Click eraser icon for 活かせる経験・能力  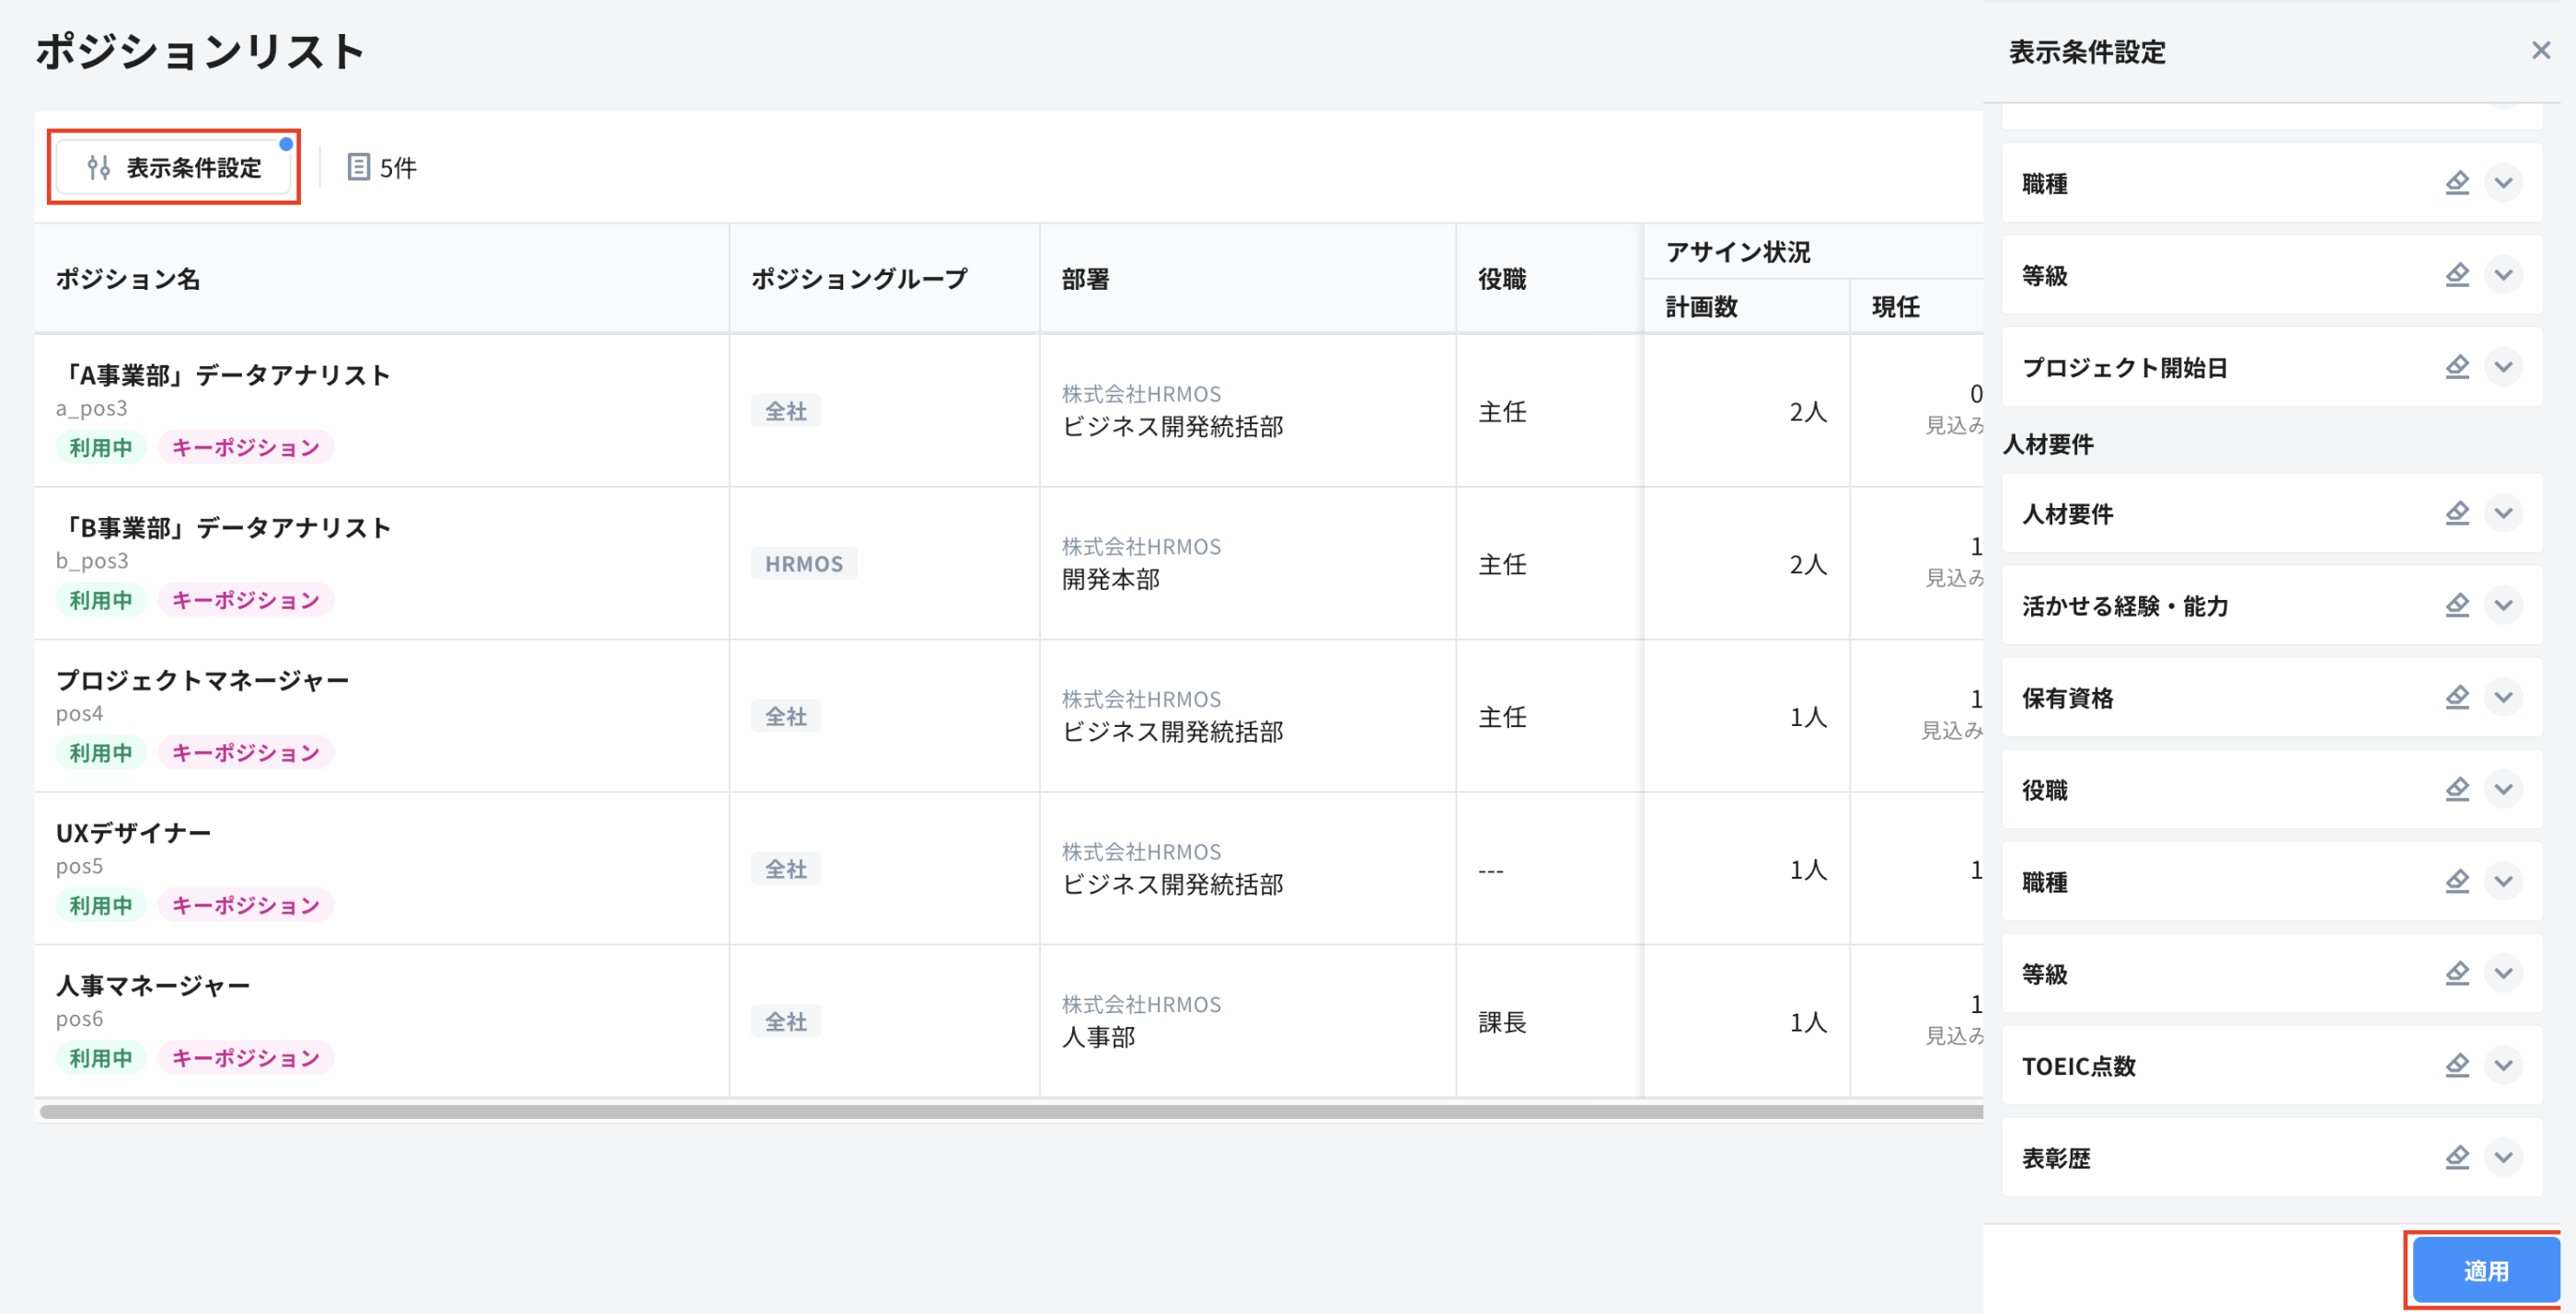(x=2457, y=605)
